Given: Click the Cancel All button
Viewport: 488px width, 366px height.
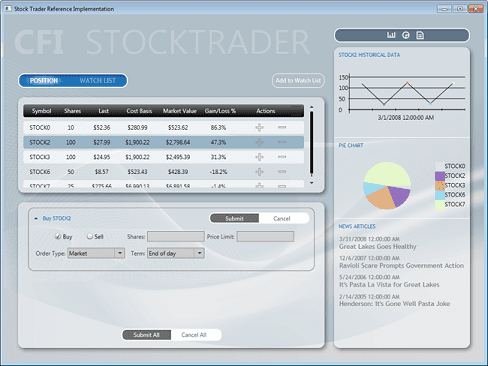Looking at the screenshot, I should coord(194,335).
